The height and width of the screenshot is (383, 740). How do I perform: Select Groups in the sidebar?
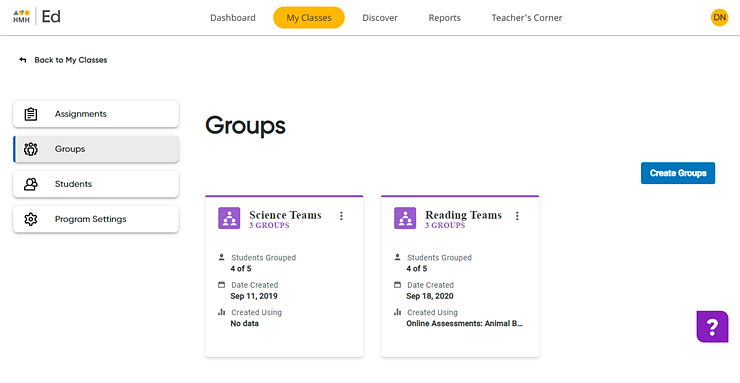pos(96,149)
